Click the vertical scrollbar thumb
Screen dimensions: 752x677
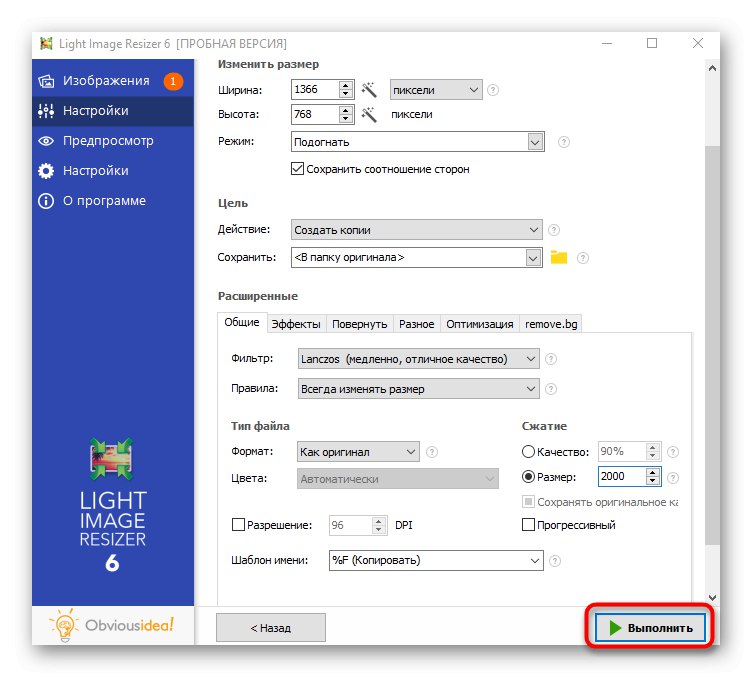point(712,345)
